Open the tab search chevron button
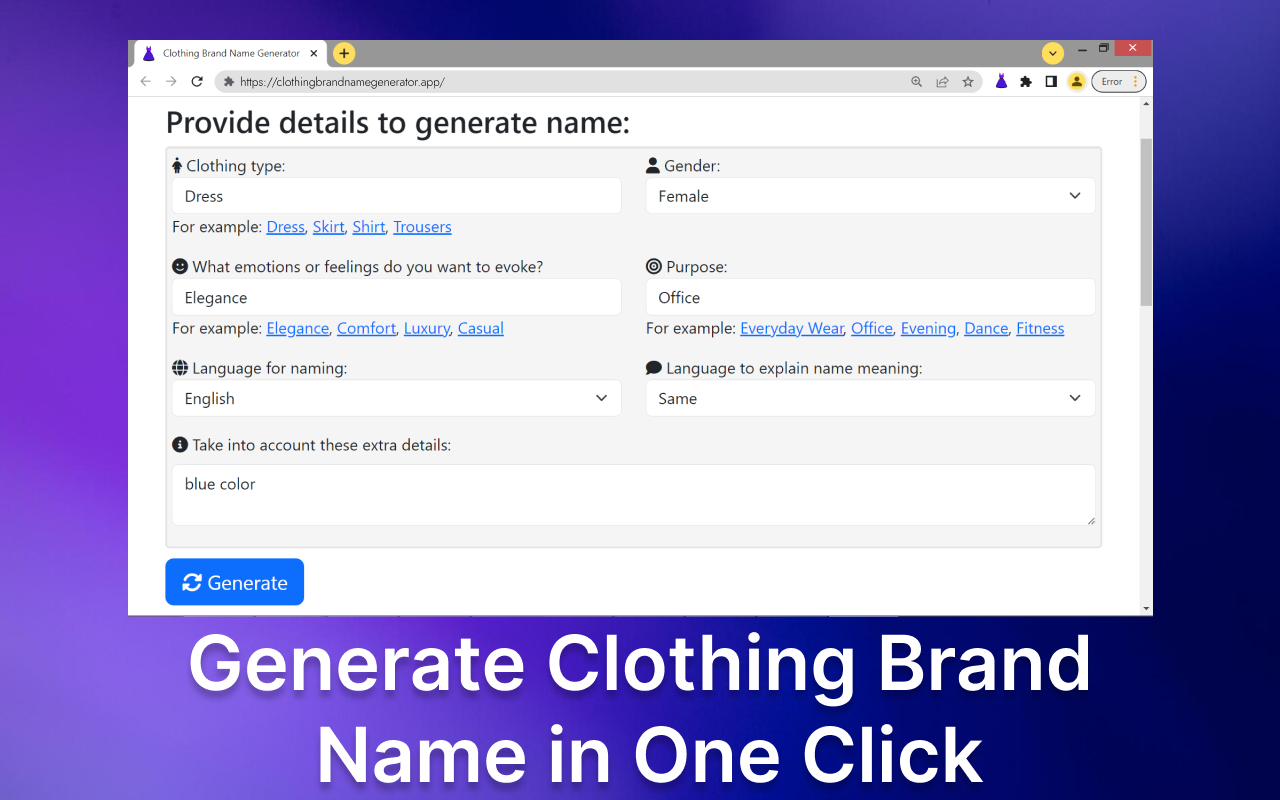 tap(1052, 53)
